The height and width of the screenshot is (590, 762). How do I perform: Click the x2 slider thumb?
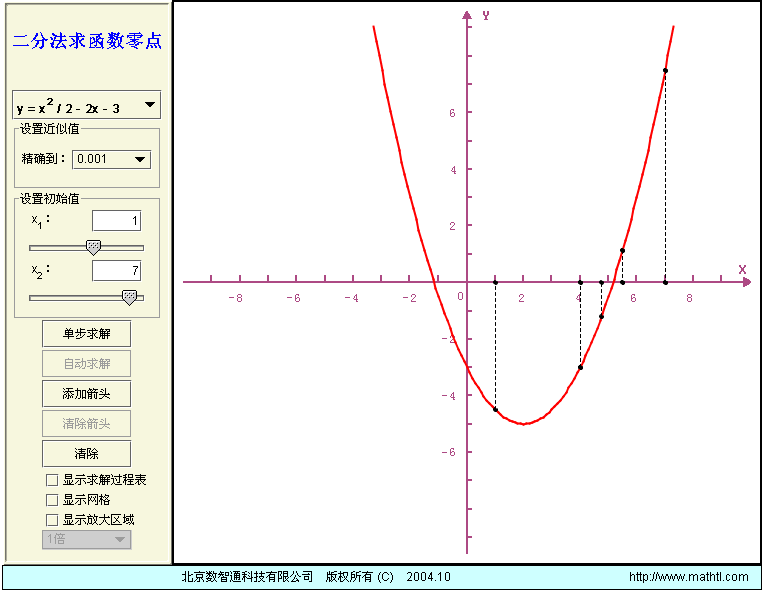(x=129, y=297)
